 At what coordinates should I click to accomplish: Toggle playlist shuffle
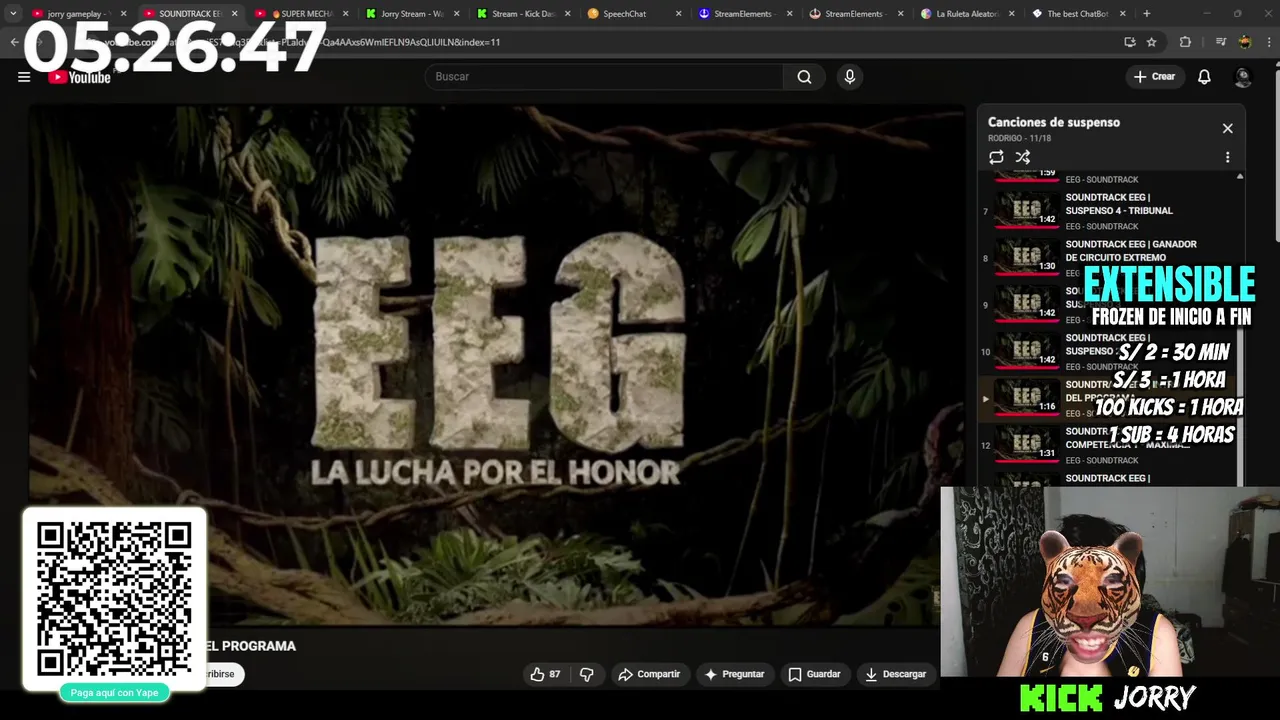click(1023, 157)
